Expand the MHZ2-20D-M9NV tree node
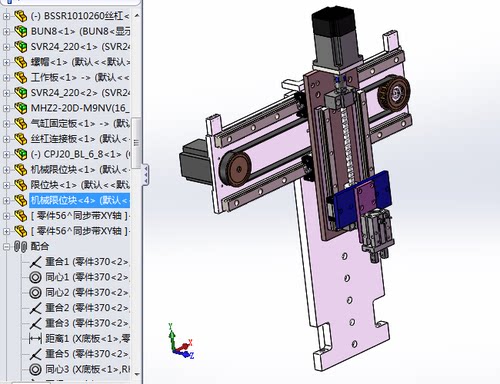The width and height of the screenshot is (500, 384). pyautogui.click(x=6, y=108)
